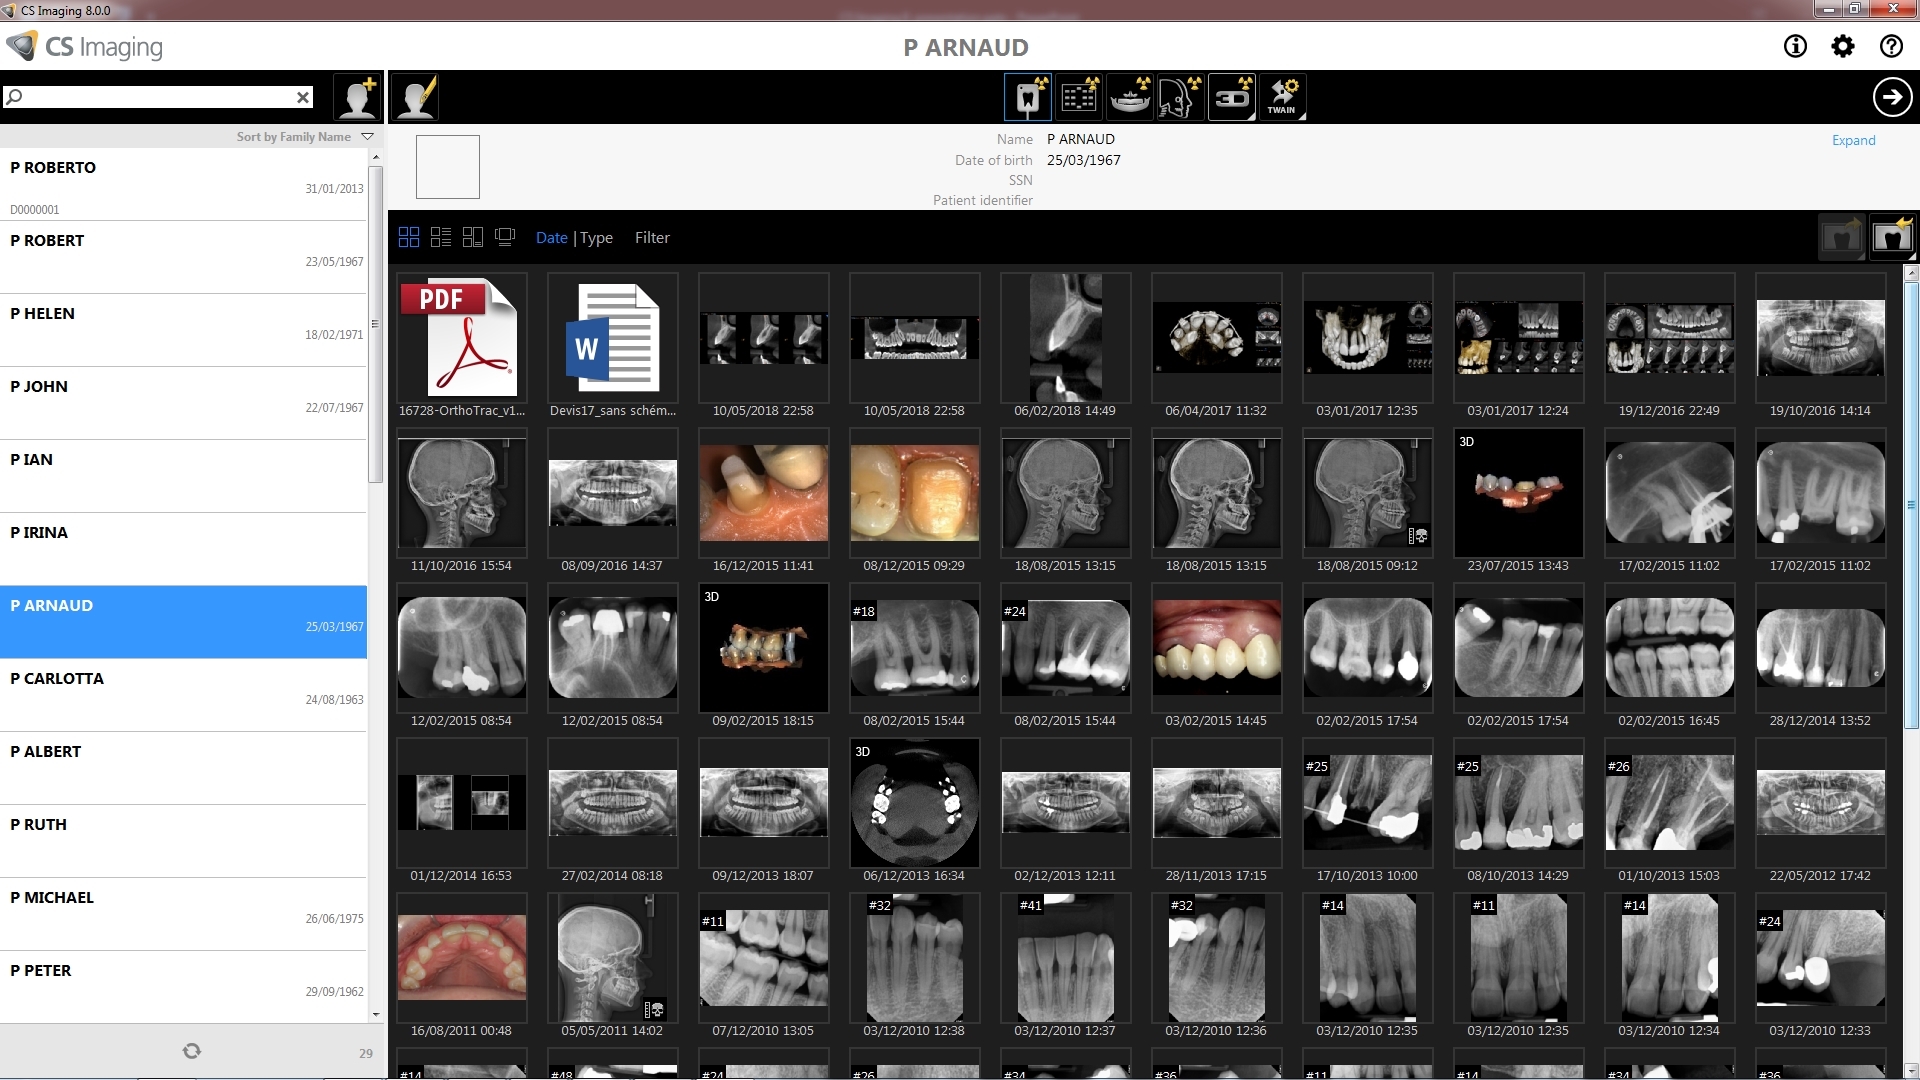Select patient P IAN
Viewport: 1920px width, 1080px height.
(x=184, y=476)
